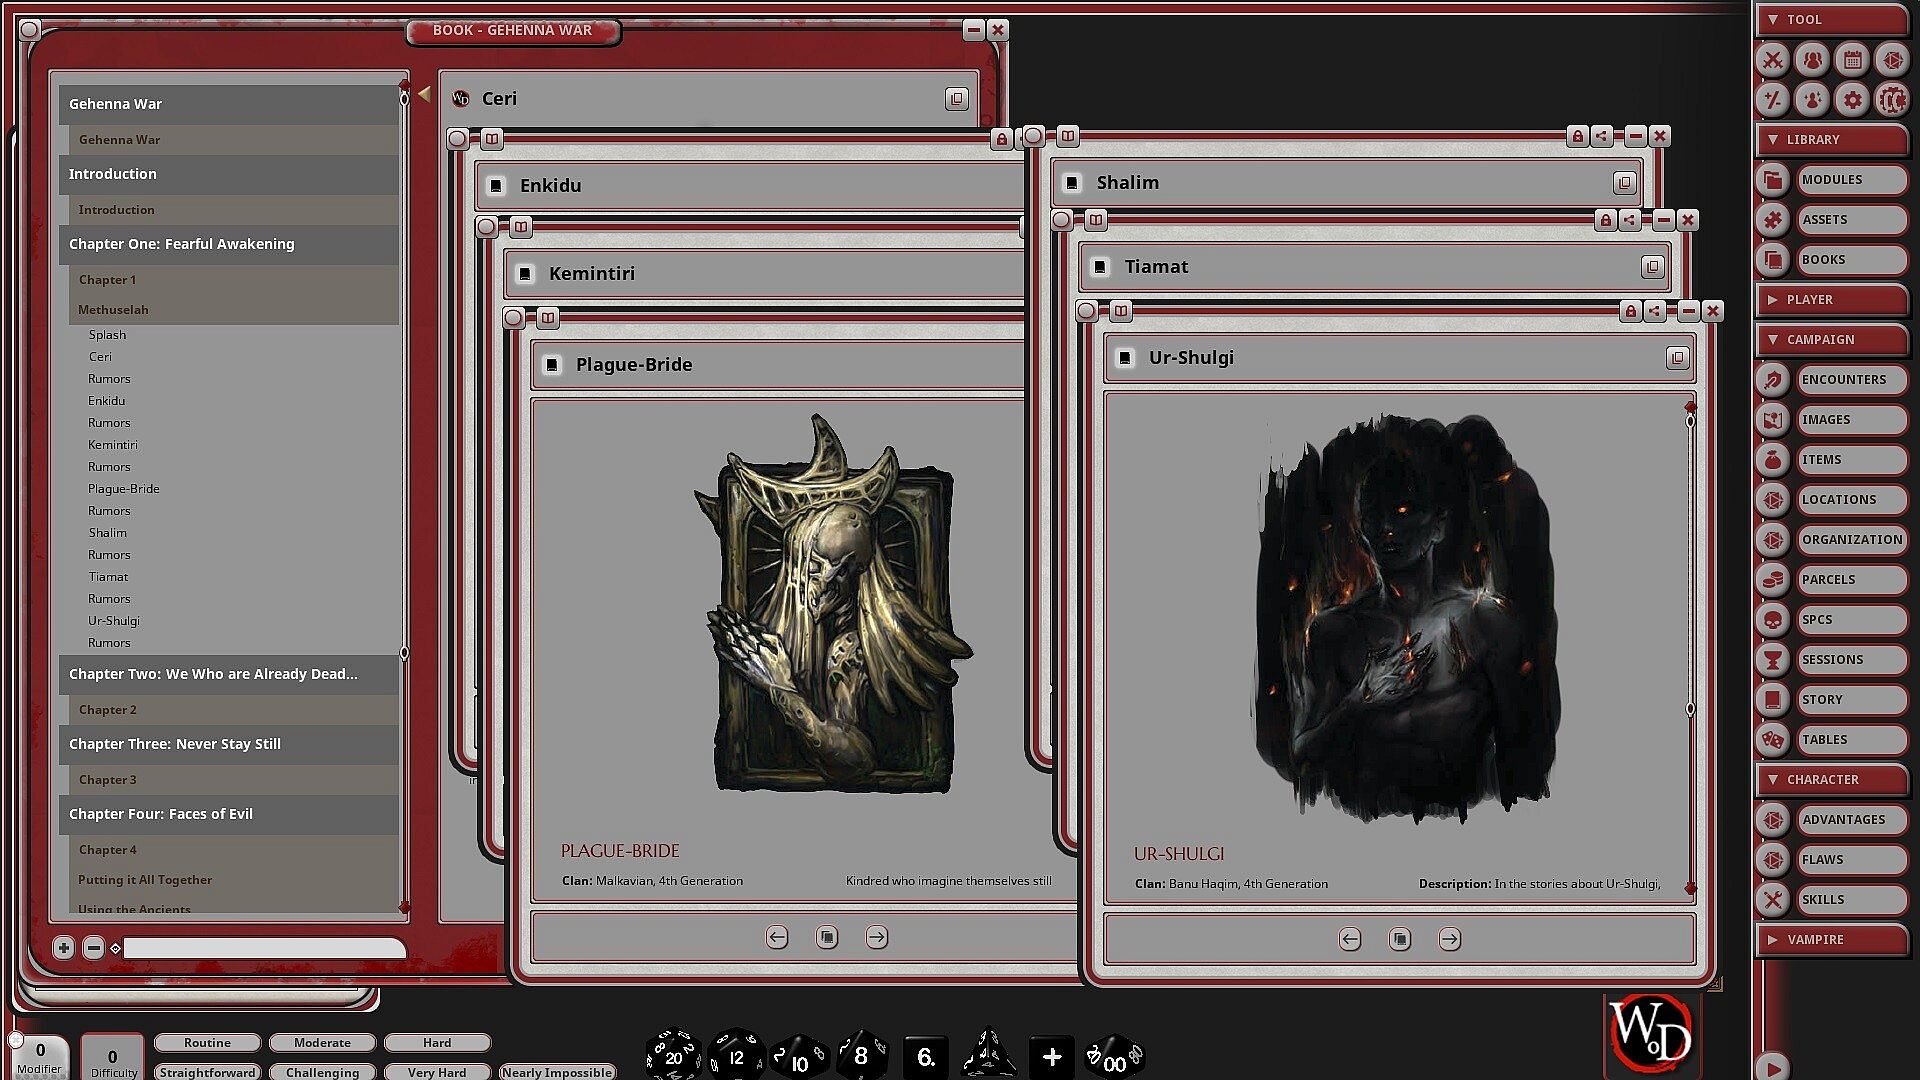The height and width of the screenshot is (1080, 1920).
Task: Click the book index search field
Action: coord(264,948)
